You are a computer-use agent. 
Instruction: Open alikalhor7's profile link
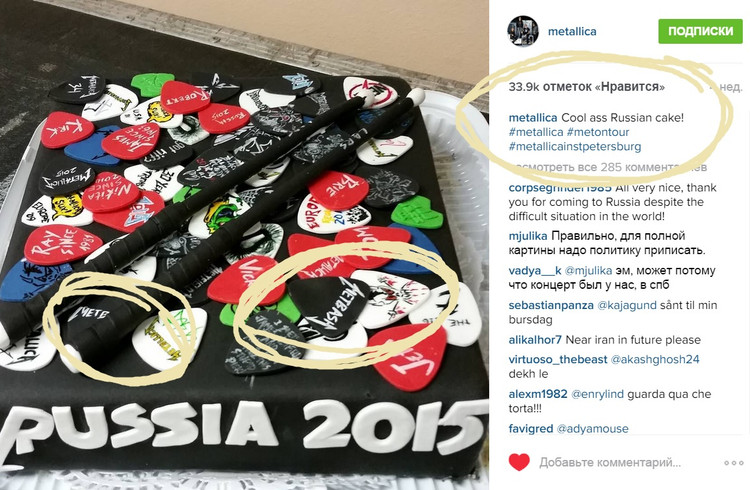coord(535,340)
